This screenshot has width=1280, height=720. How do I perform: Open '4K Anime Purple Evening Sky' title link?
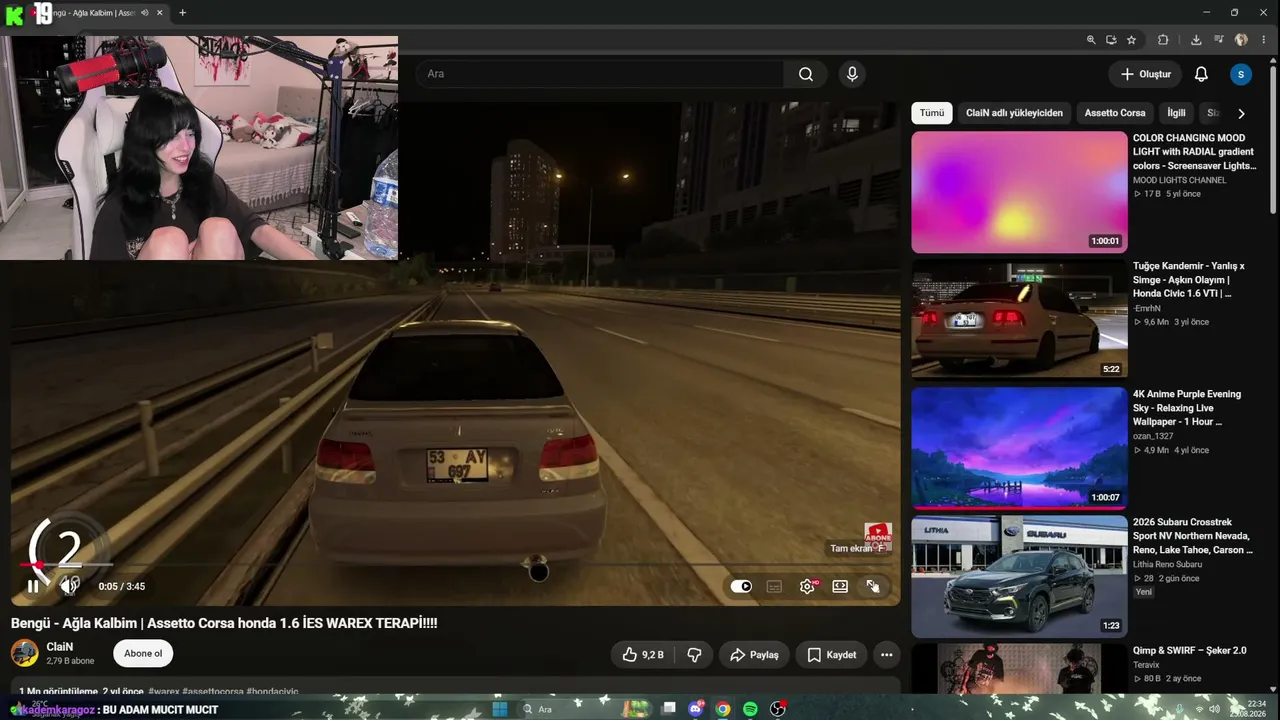(x=1187, y=408)
